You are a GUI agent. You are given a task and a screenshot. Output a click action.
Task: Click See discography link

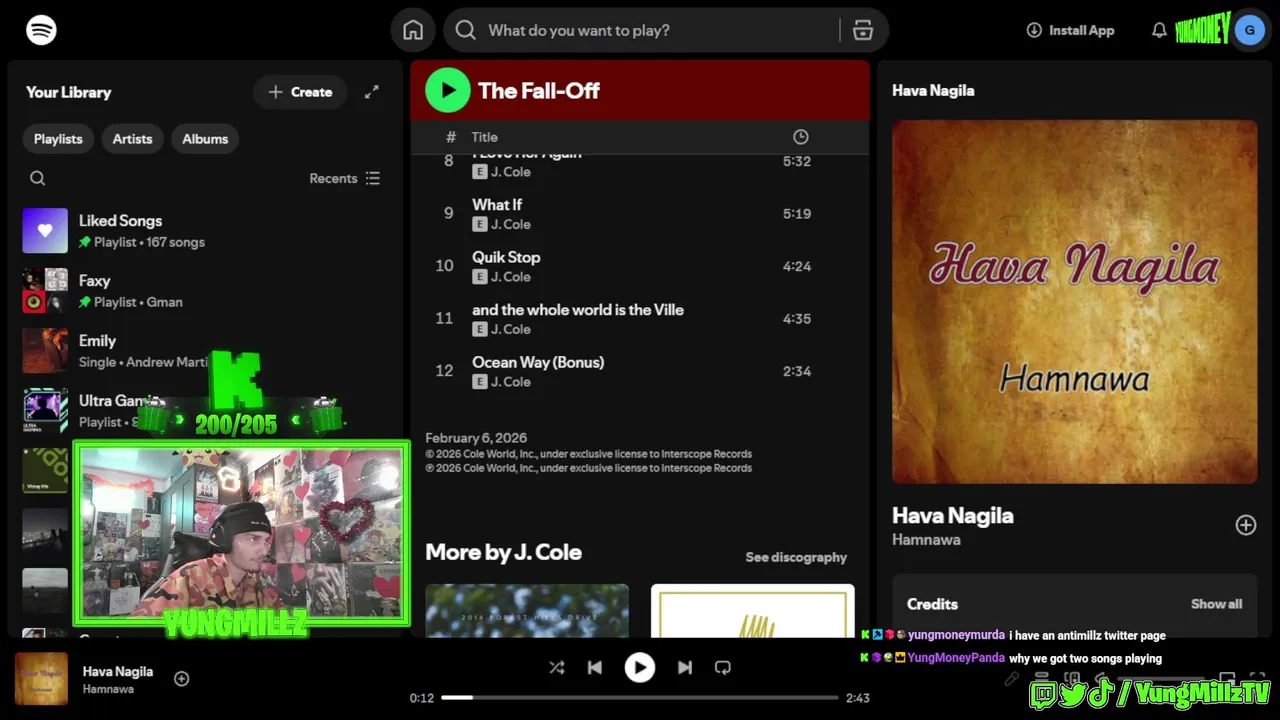click(796, 557)
